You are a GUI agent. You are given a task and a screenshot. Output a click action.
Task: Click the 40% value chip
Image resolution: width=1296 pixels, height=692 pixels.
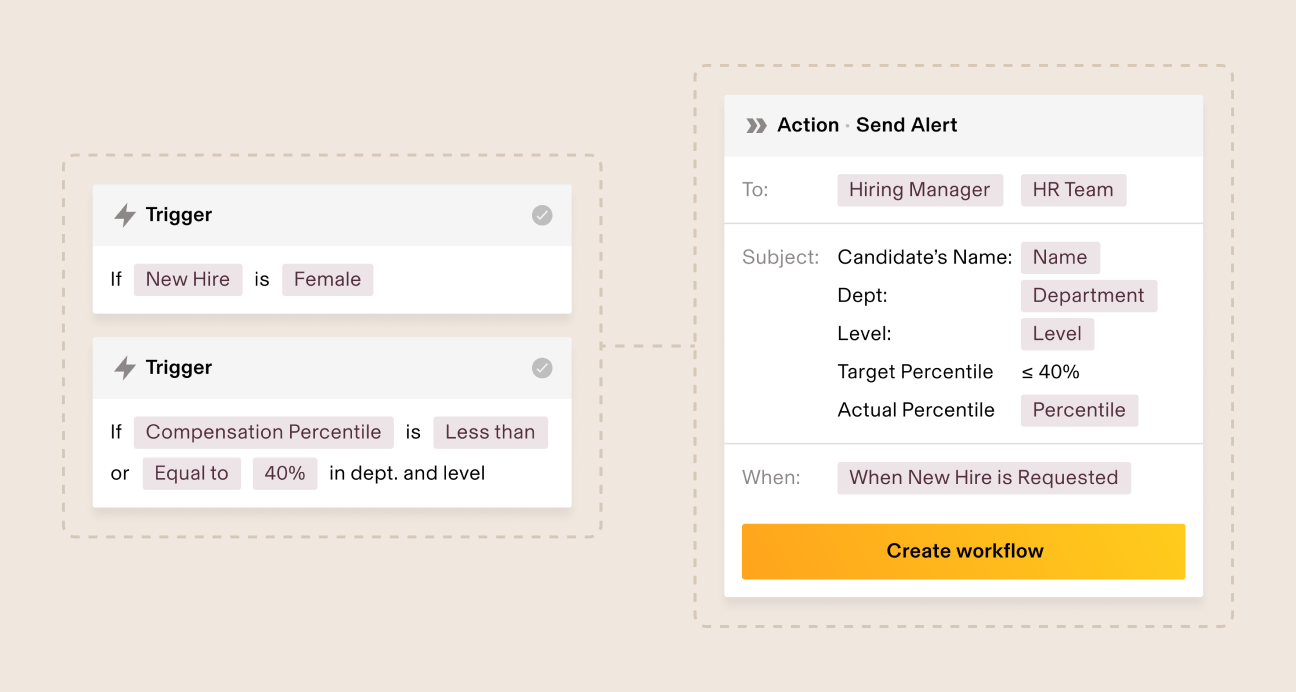[x=285, y=473]
